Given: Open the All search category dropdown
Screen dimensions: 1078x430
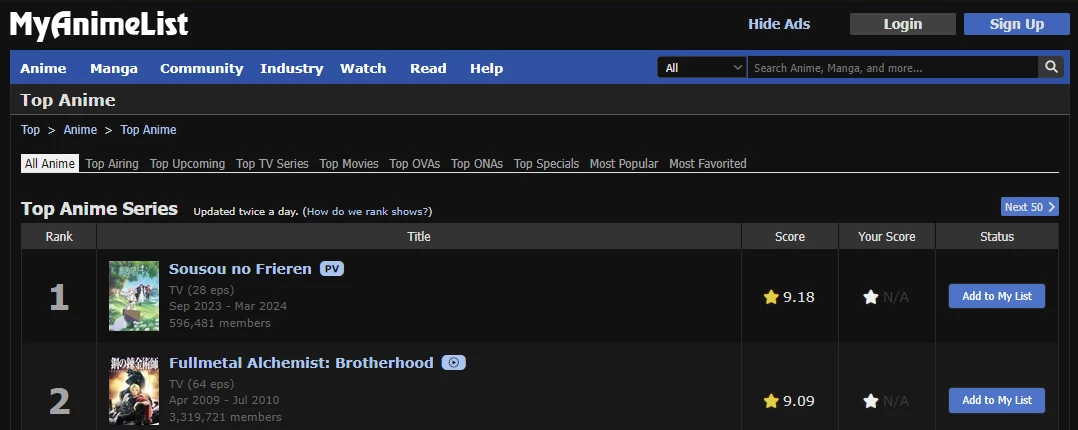Looking at the screenshot, I should [702, 67].
